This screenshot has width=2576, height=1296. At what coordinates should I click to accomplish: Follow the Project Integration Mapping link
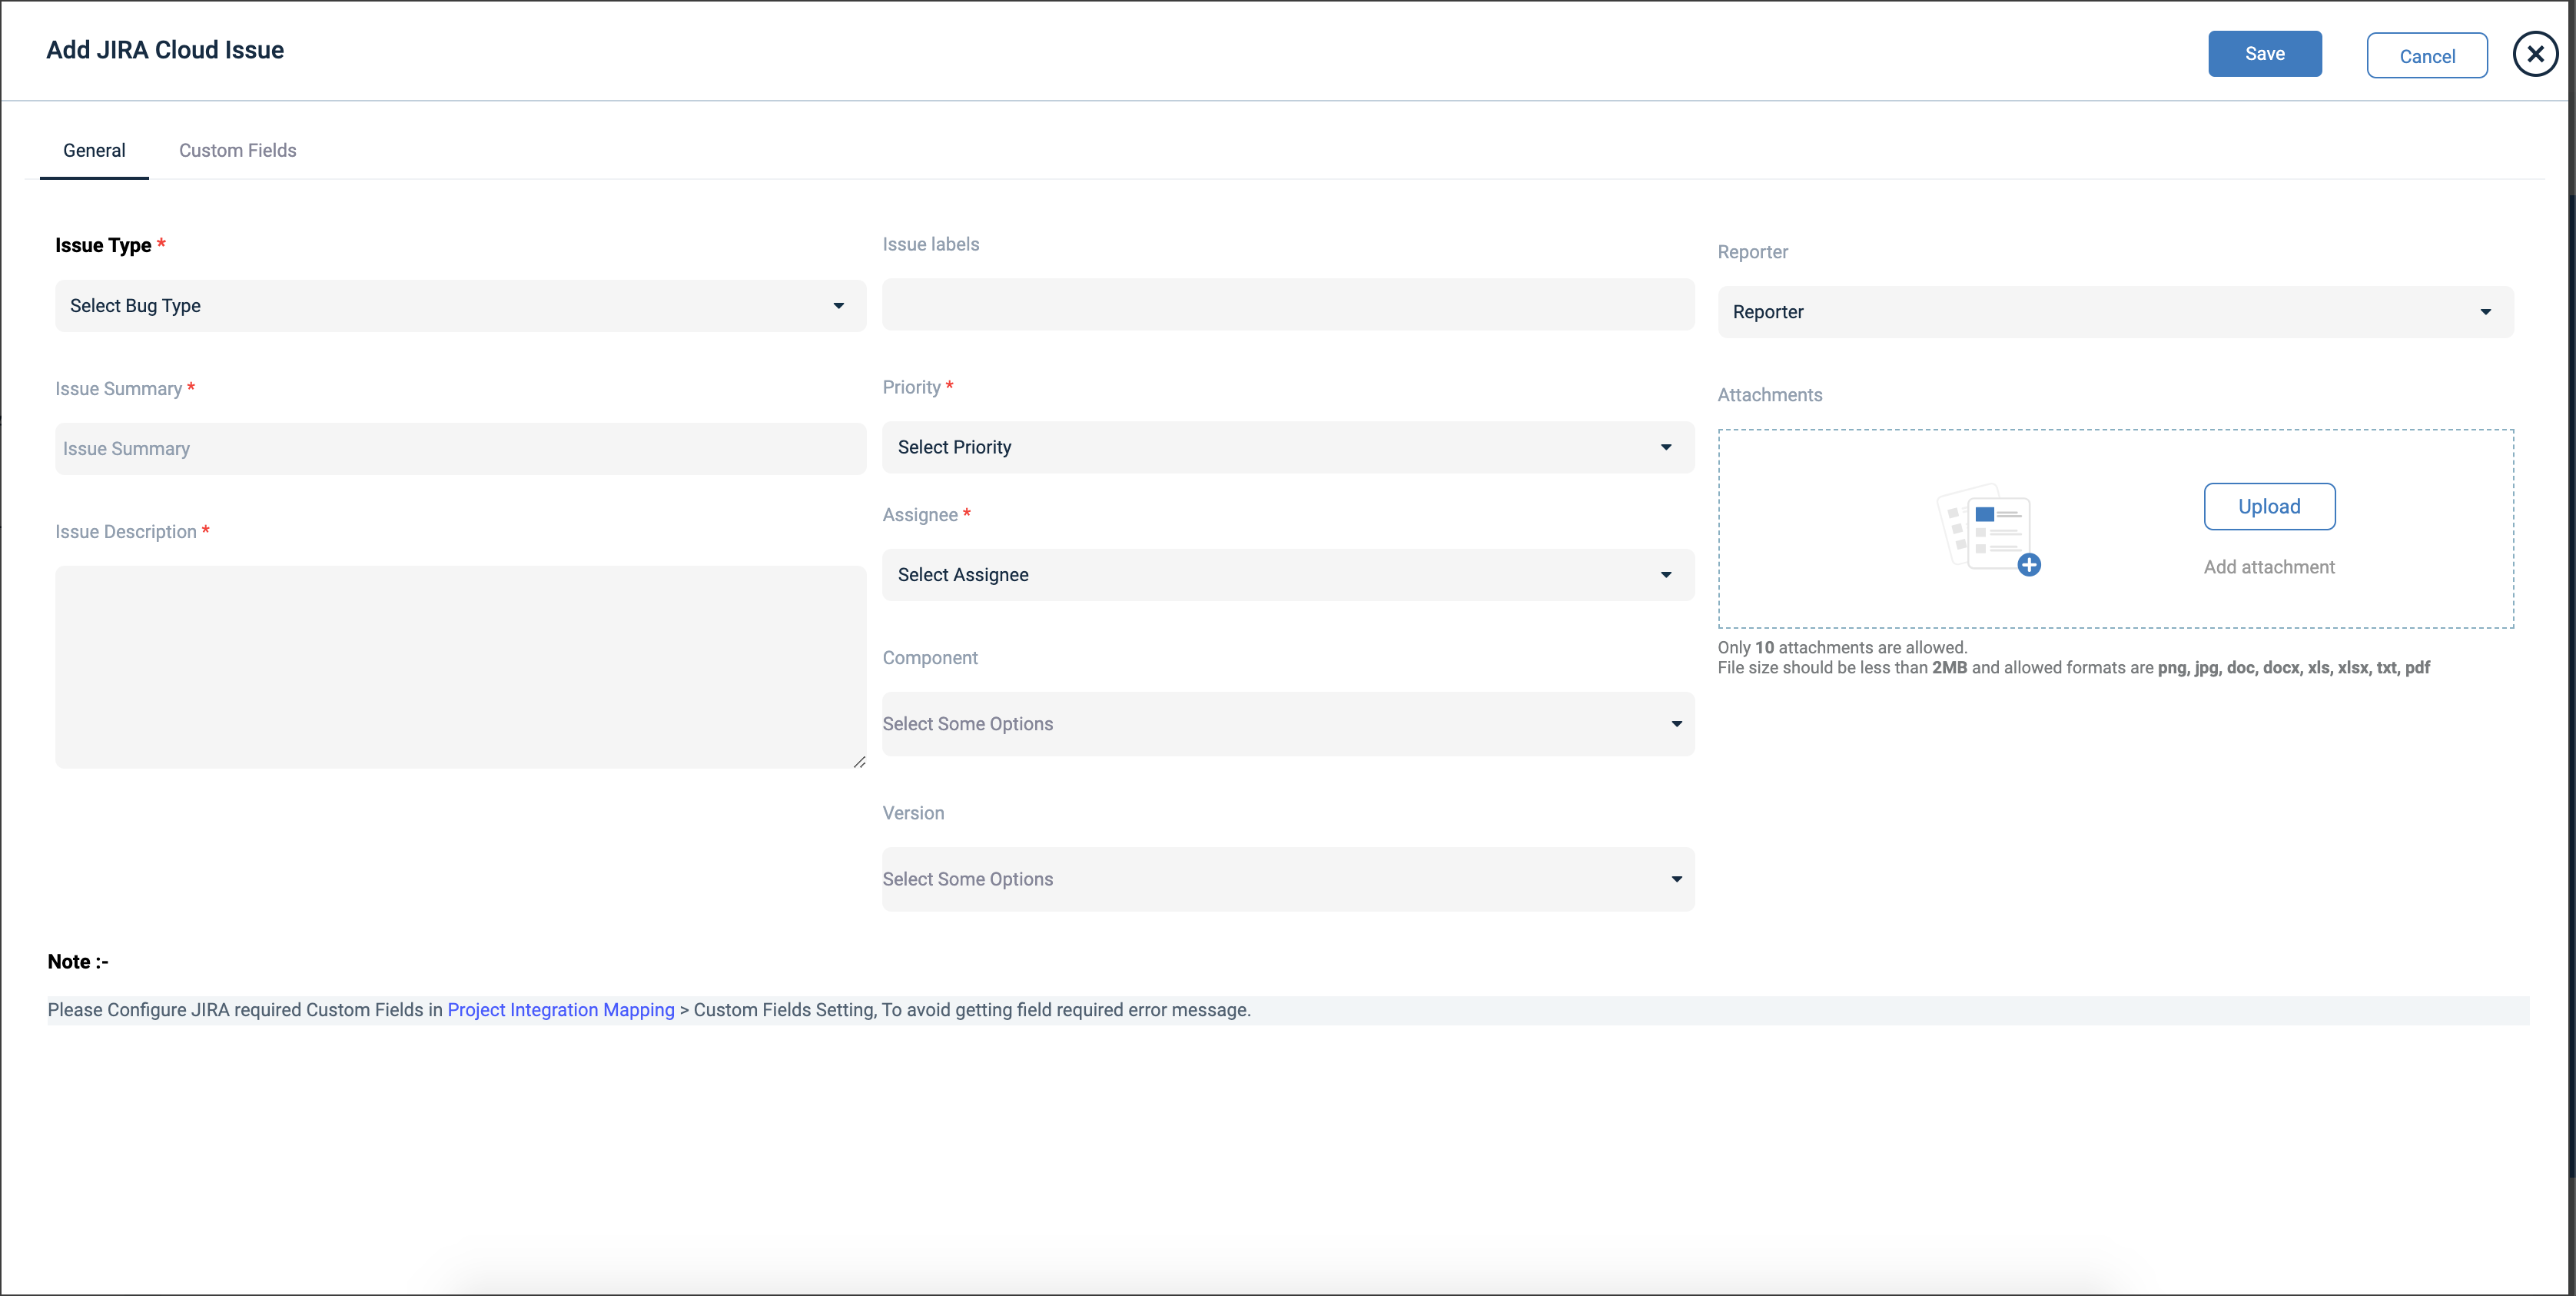[561, 1010]
